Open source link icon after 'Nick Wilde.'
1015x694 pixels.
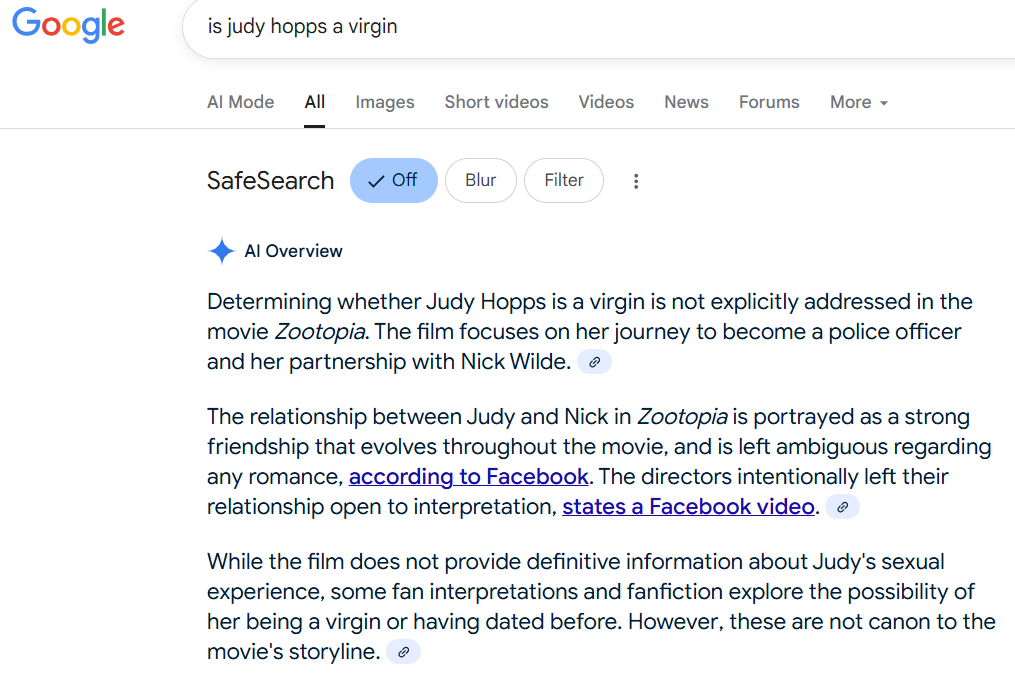point(594,362)
